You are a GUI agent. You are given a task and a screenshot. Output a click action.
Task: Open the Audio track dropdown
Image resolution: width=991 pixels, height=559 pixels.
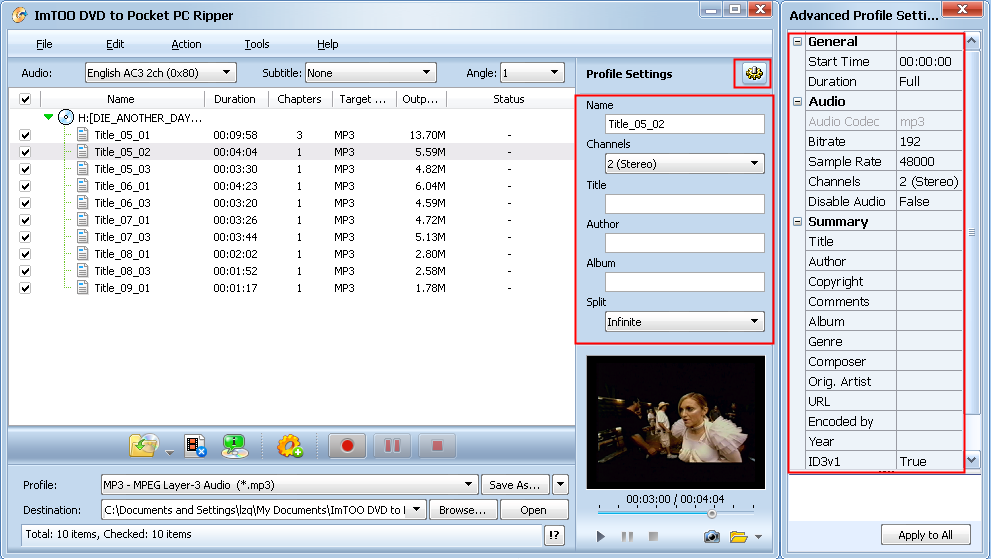pyautogui.click(x=161, y=73)
